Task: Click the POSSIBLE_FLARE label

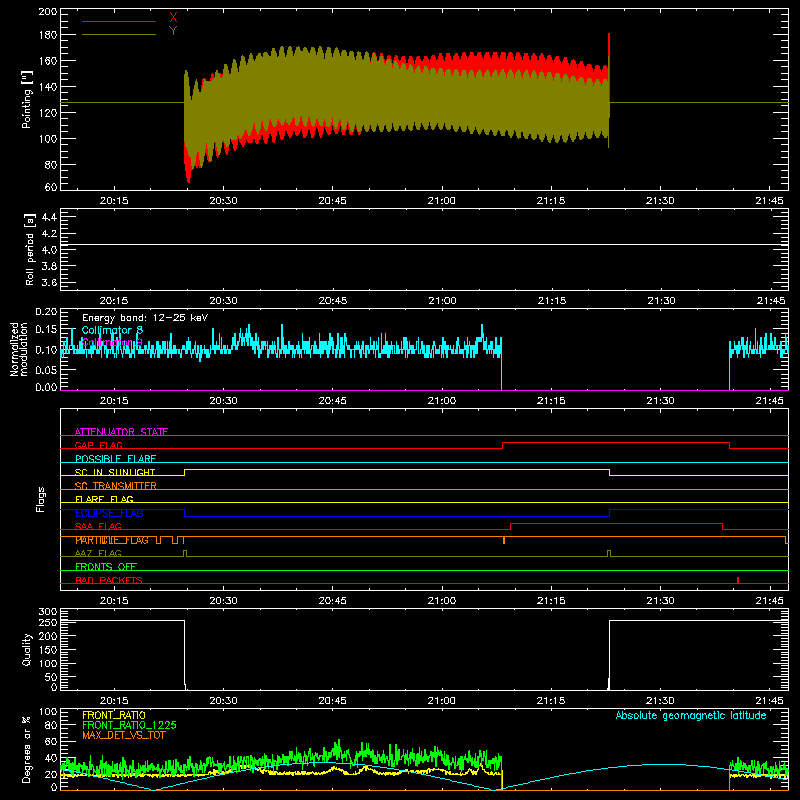Action: [x=115, y=459]
